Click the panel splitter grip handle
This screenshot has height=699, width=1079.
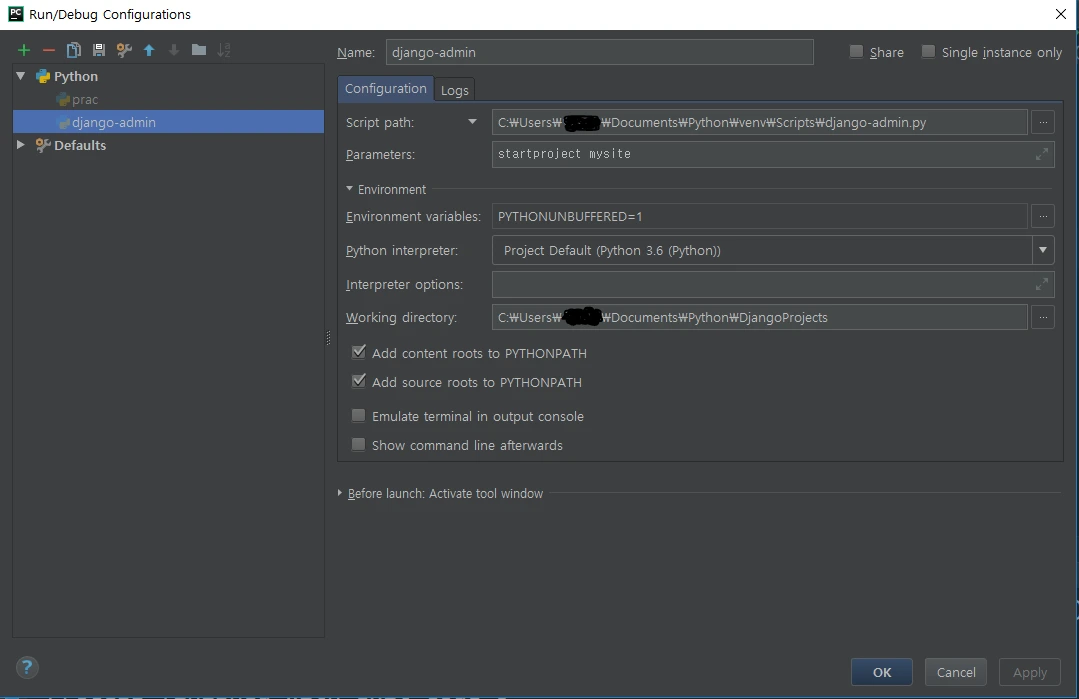328,337
